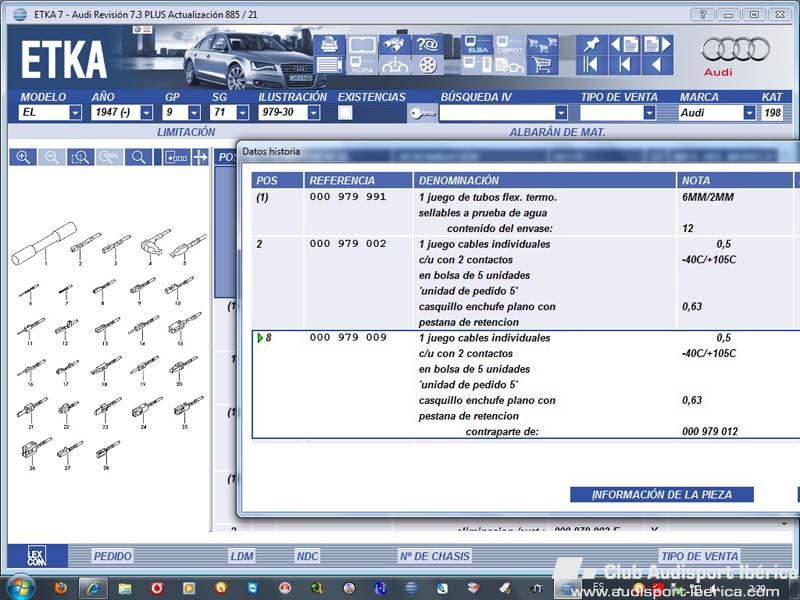
Task: Toggle the illustration thumbnail strip icon
Action: (x=177, y=157)
